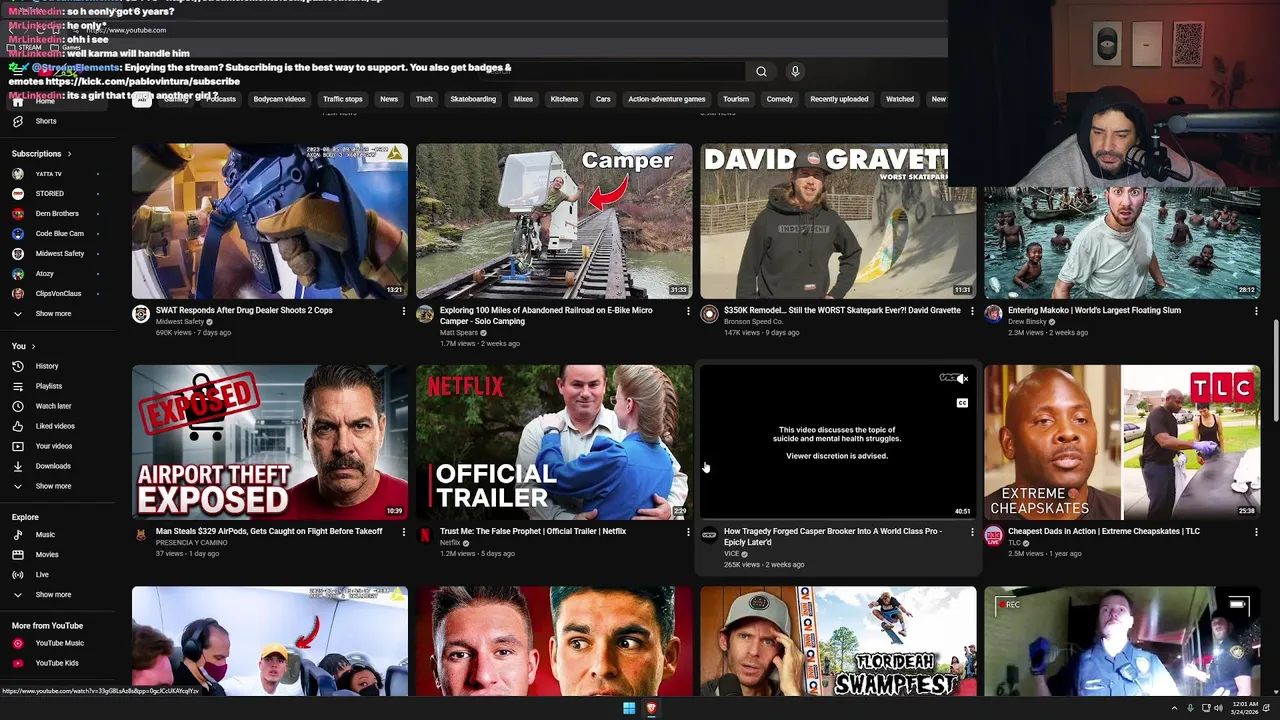1280x720 pixels.
Task: Expand the You section header
Action: (x=24, y=346)
